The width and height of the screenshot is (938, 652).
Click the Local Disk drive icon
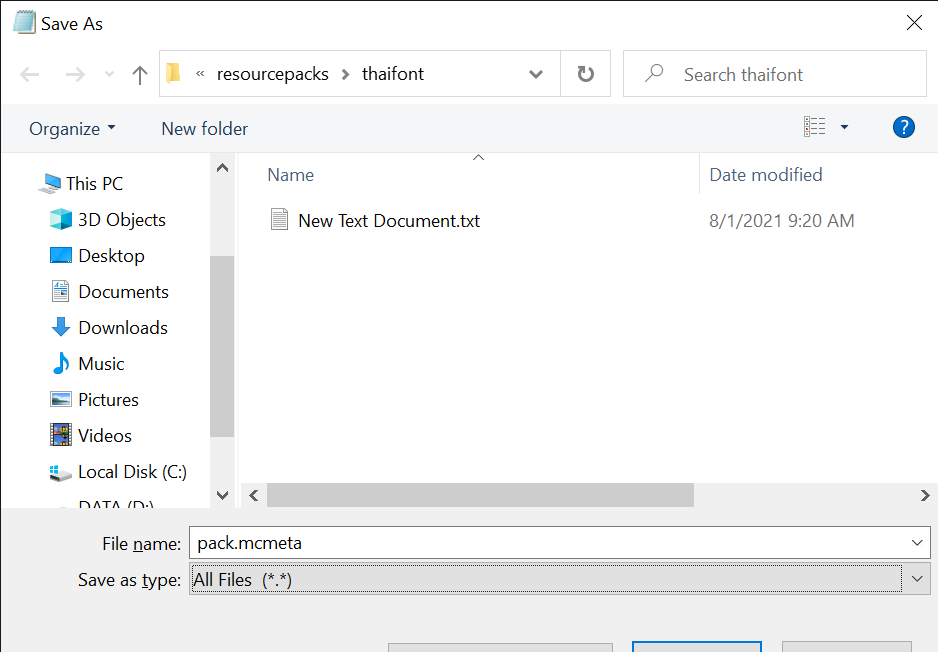click(x=60, y=473)
